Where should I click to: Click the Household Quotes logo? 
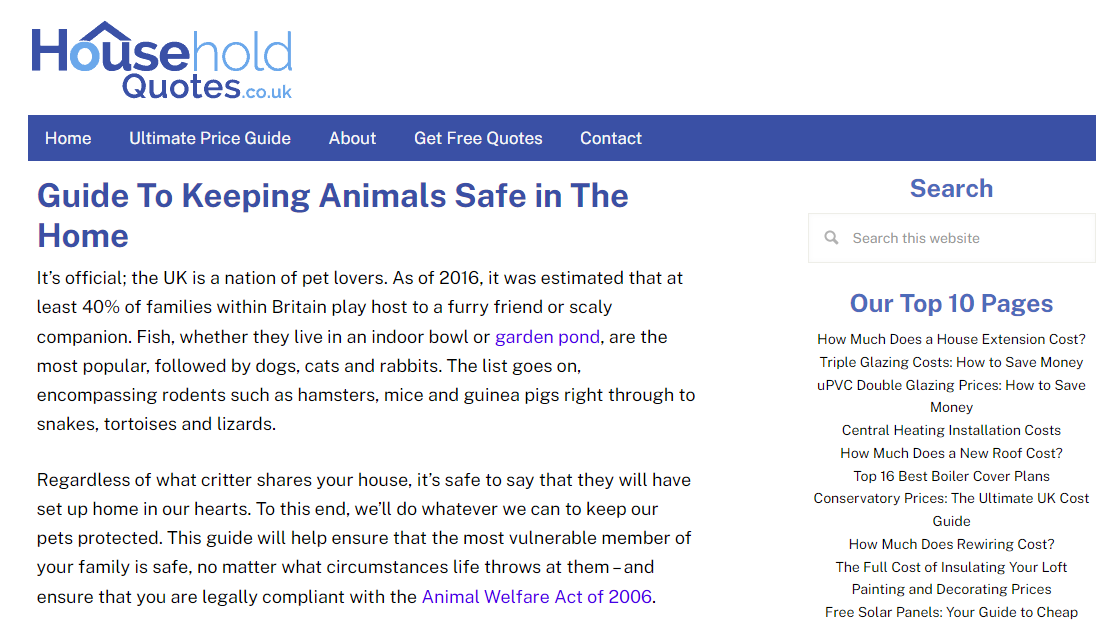tap(162, 62)
